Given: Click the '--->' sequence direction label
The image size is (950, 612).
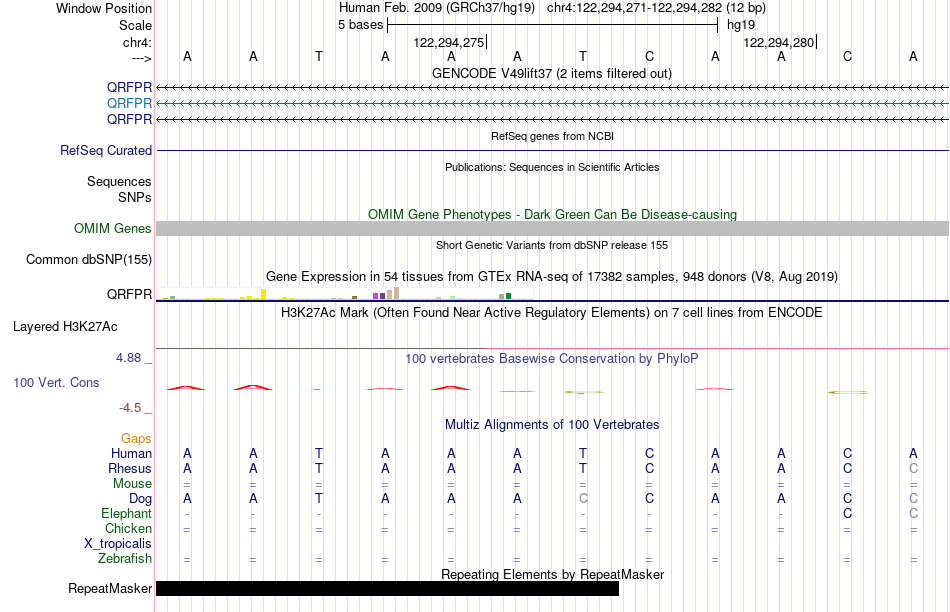Looking at the screenshot, I should [x=142, y=58].
